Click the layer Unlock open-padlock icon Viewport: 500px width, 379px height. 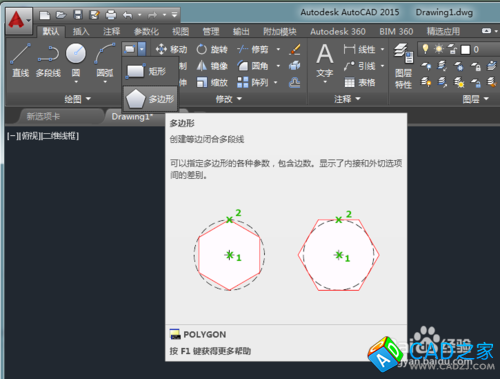click(476, 82)
